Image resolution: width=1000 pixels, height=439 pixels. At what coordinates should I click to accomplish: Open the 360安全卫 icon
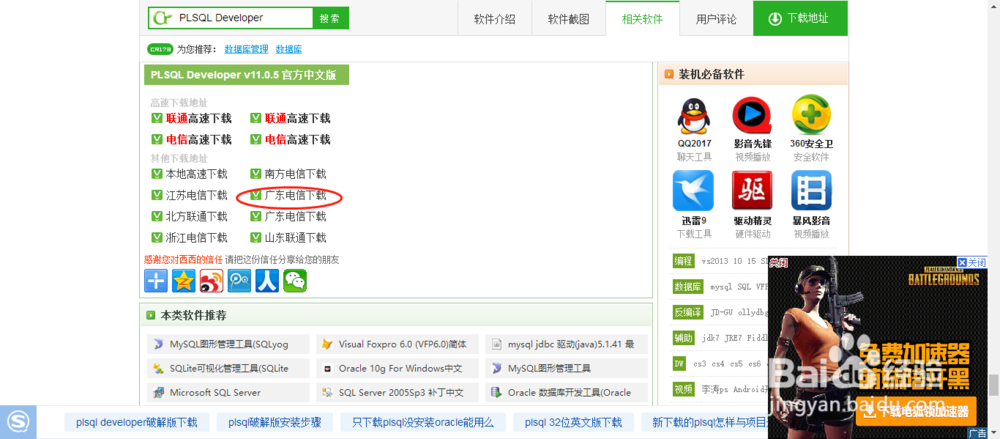point(811,115)
